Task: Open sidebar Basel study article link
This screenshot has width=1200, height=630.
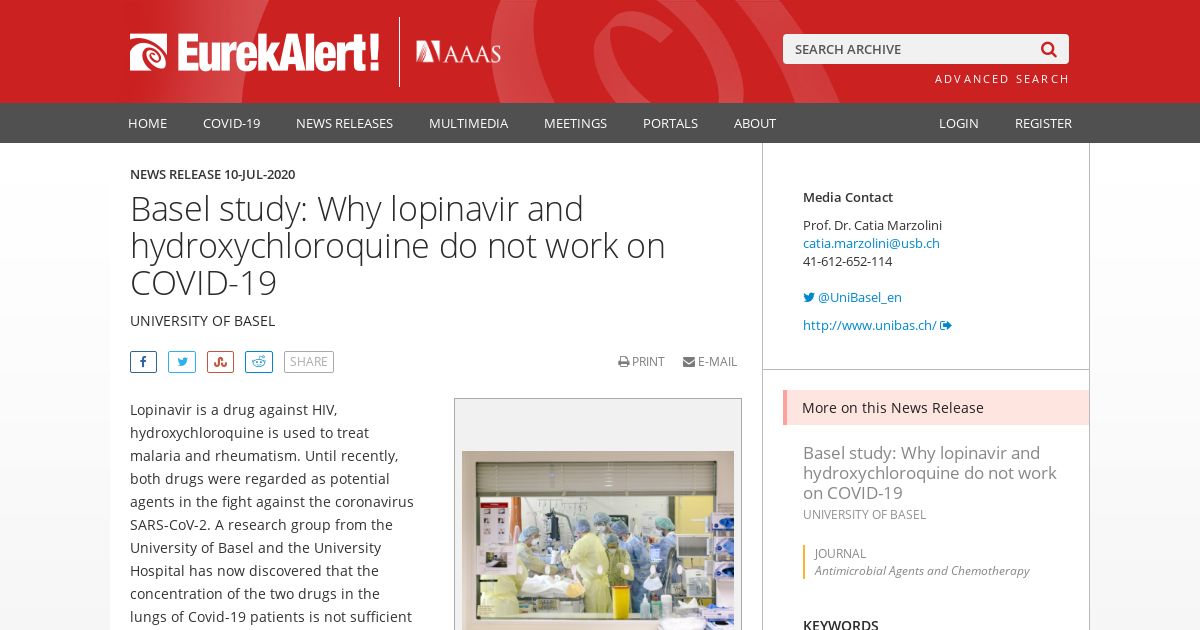Action: coord(930,473)
